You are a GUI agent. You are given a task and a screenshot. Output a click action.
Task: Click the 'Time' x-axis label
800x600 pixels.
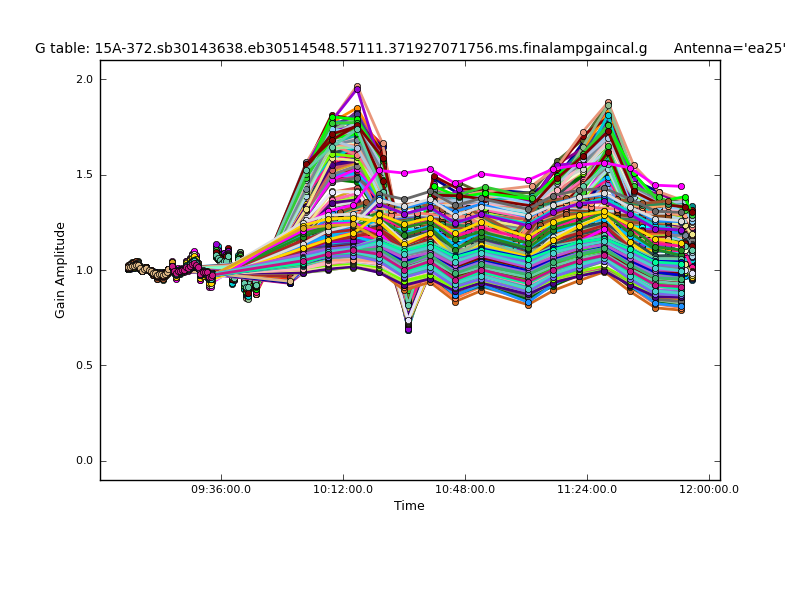coord(409,506)
